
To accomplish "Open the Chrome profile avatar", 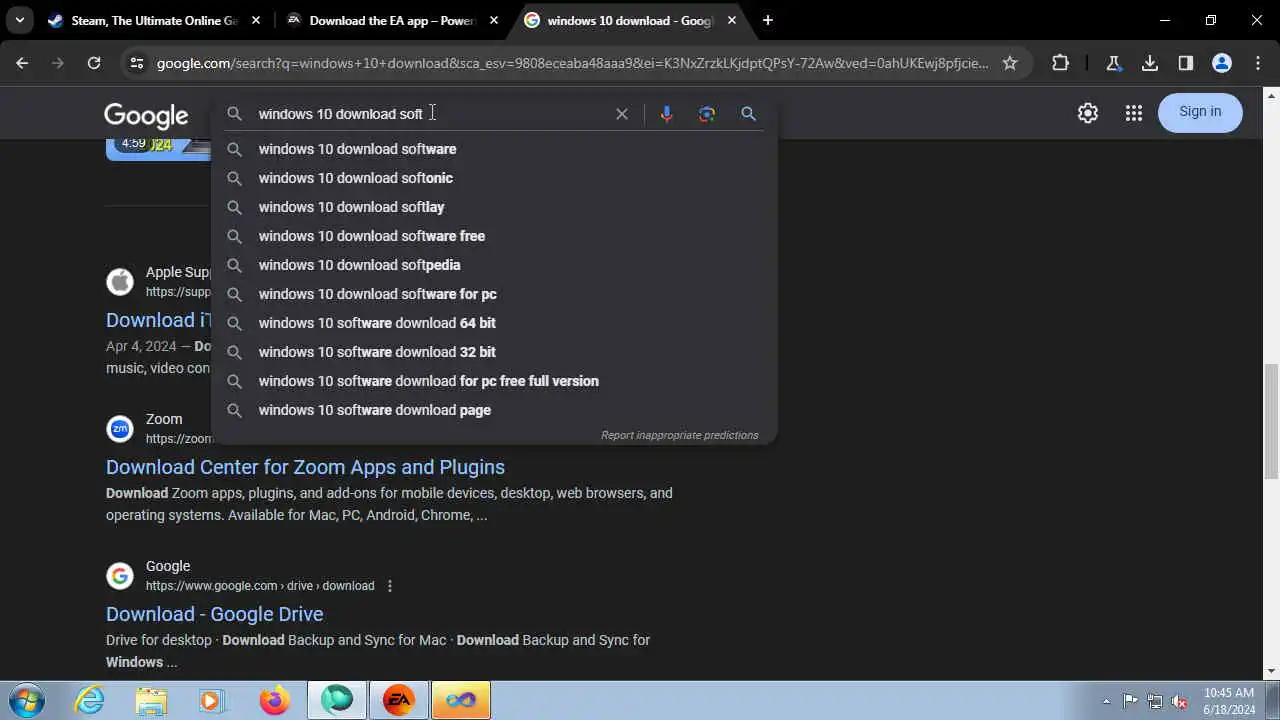I will tap(1222, 63).
